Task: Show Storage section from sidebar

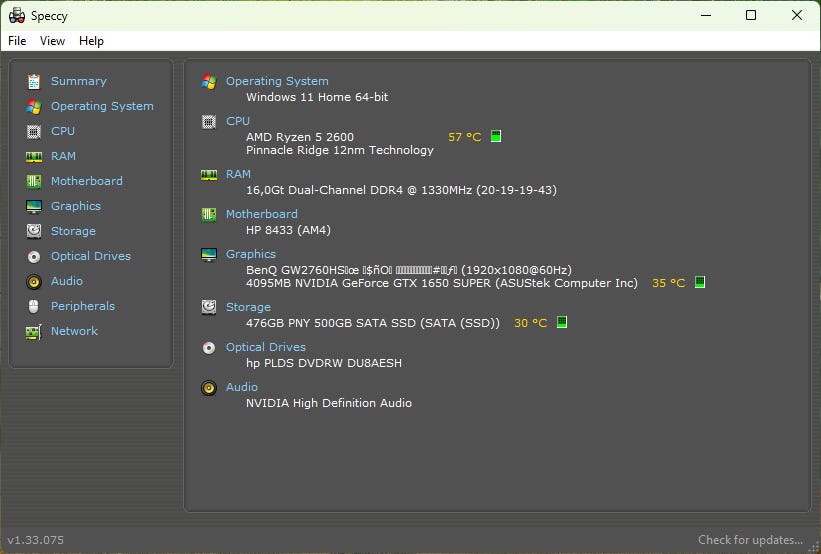Action: [x=73, y=231]
